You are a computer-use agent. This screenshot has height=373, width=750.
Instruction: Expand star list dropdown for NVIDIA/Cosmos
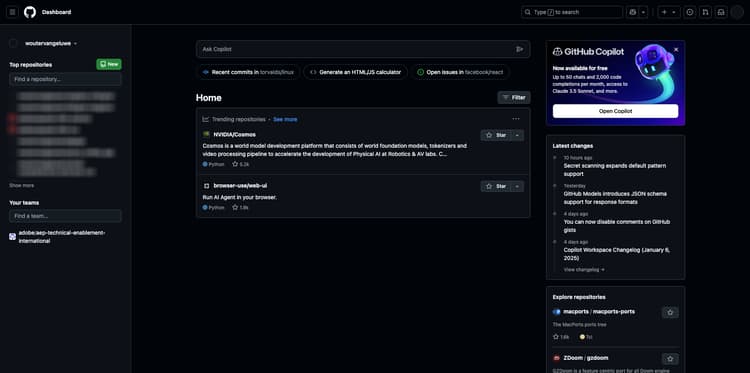click(517, 135)
